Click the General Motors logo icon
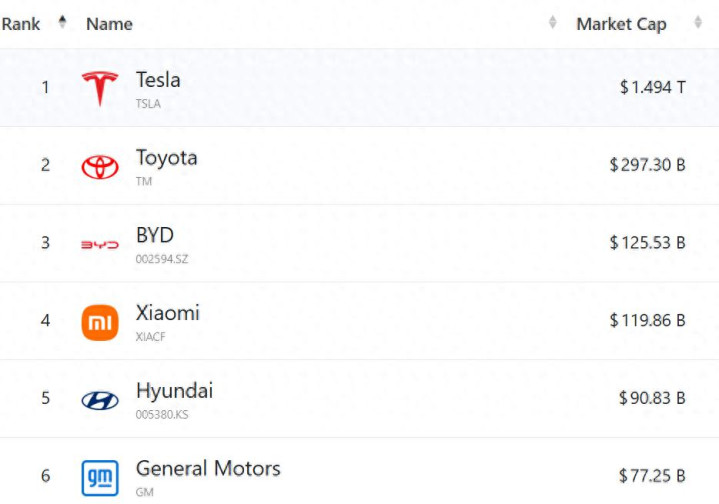 pyautogui.click(x=100, y=477)
